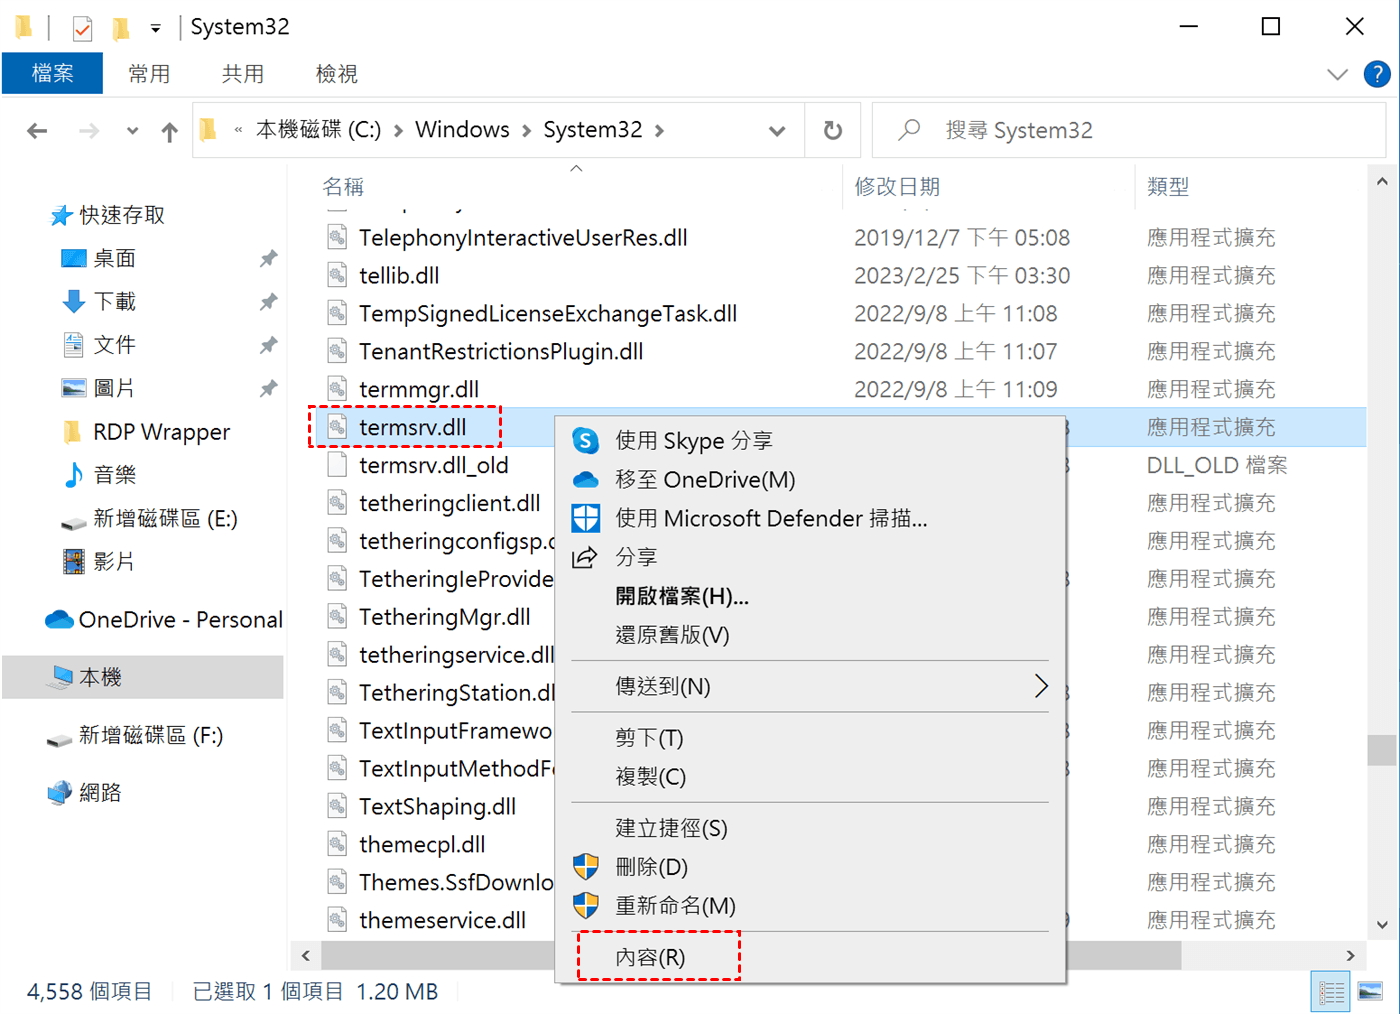This screenshot has width=1400, height=1014.
Task: Click the 影片 film icon in sidebar
Action: [x=73, y=561]
